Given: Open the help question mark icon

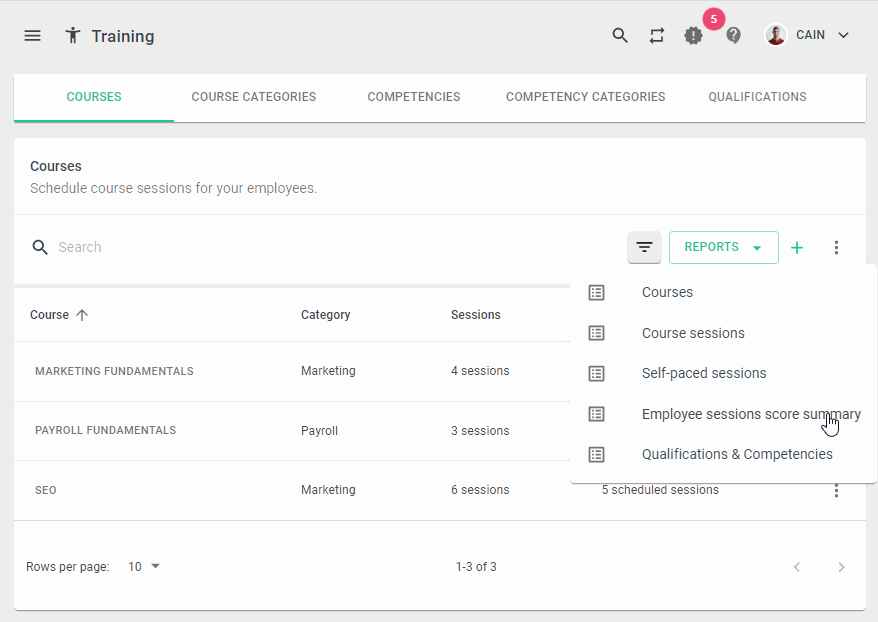Looking at the screenshot, I should coord(734,35).
